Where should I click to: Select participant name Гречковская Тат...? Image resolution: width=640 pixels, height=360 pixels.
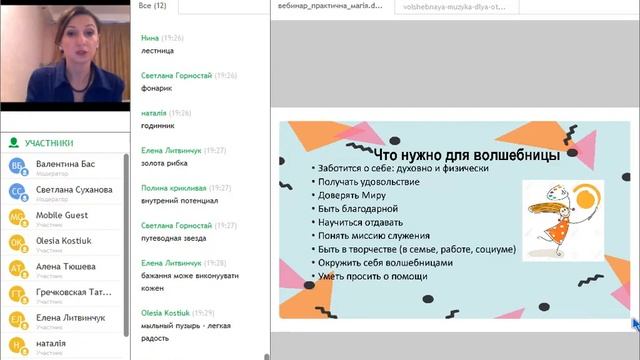[73, 292]
